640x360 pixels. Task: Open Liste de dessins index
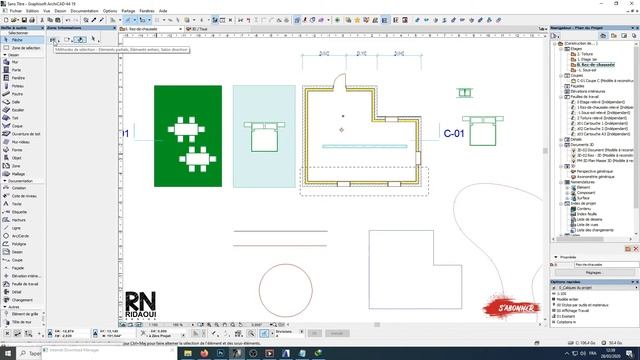[x=589, y=219]
